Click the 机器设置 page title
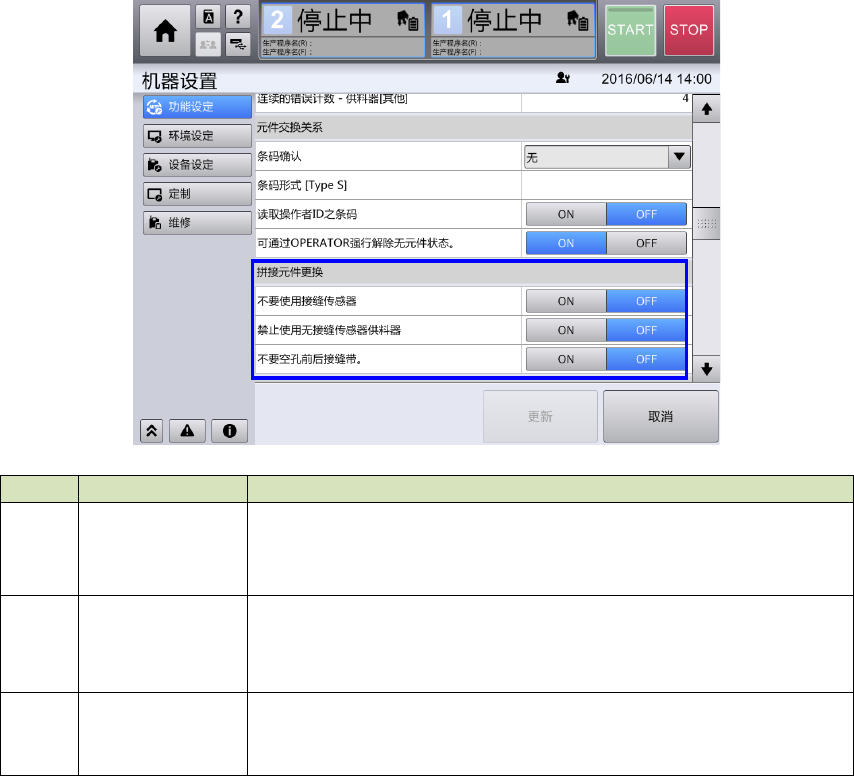 tap(179, 81)
